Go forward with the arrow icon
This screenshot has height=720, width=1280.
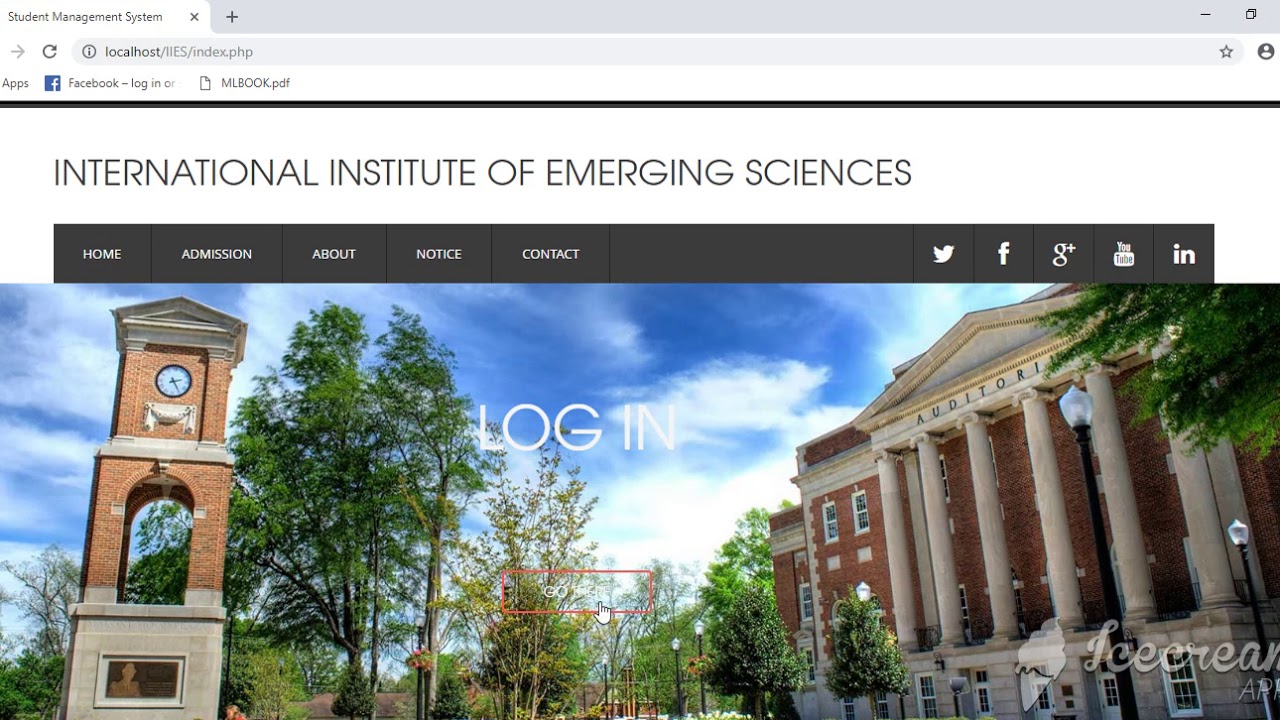(x=17, y=52)
